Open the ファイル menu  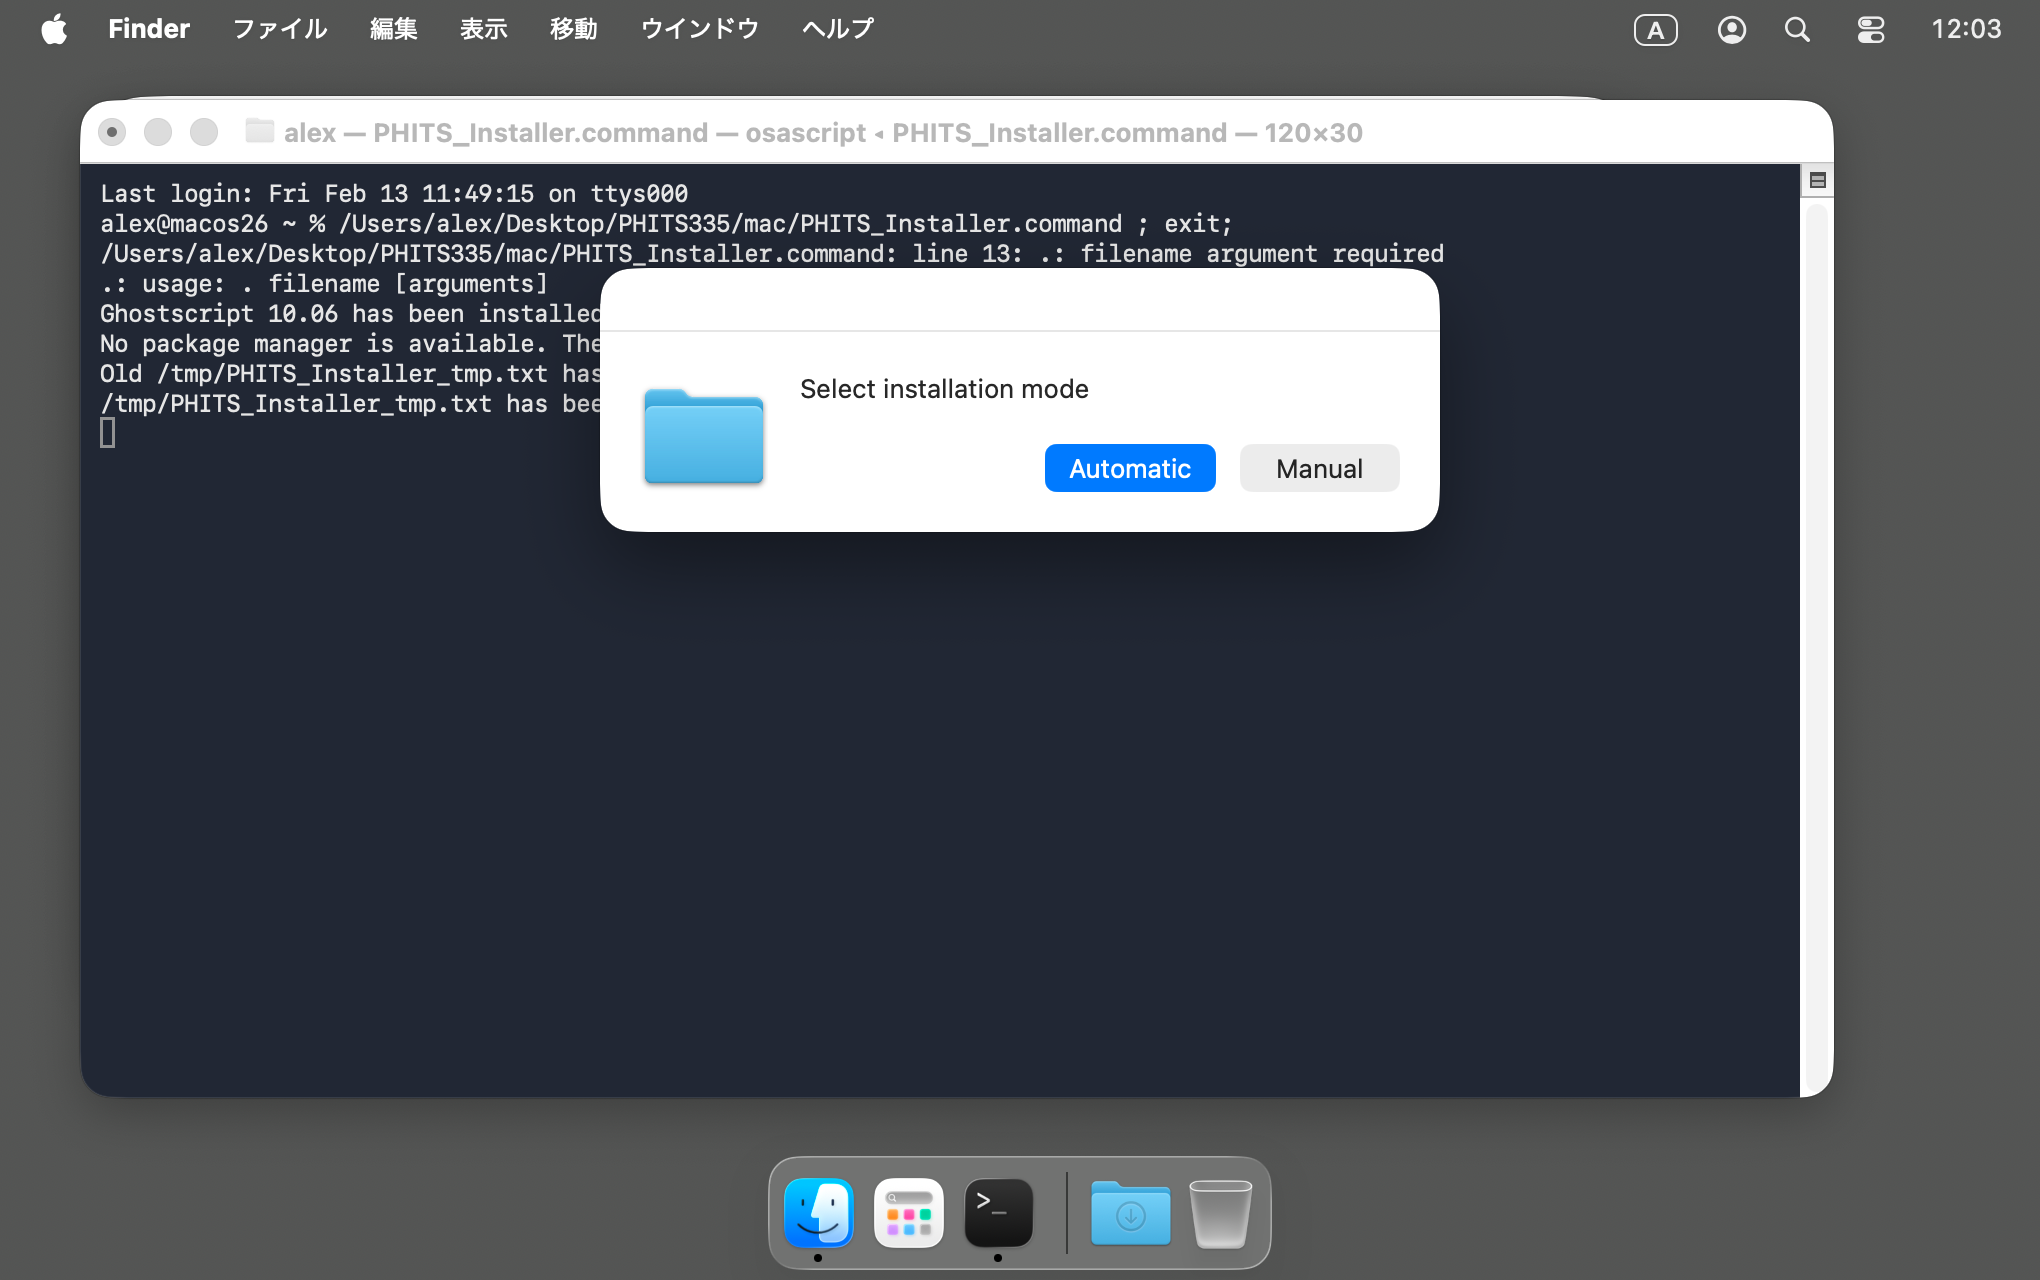click(x=280, y=29)
